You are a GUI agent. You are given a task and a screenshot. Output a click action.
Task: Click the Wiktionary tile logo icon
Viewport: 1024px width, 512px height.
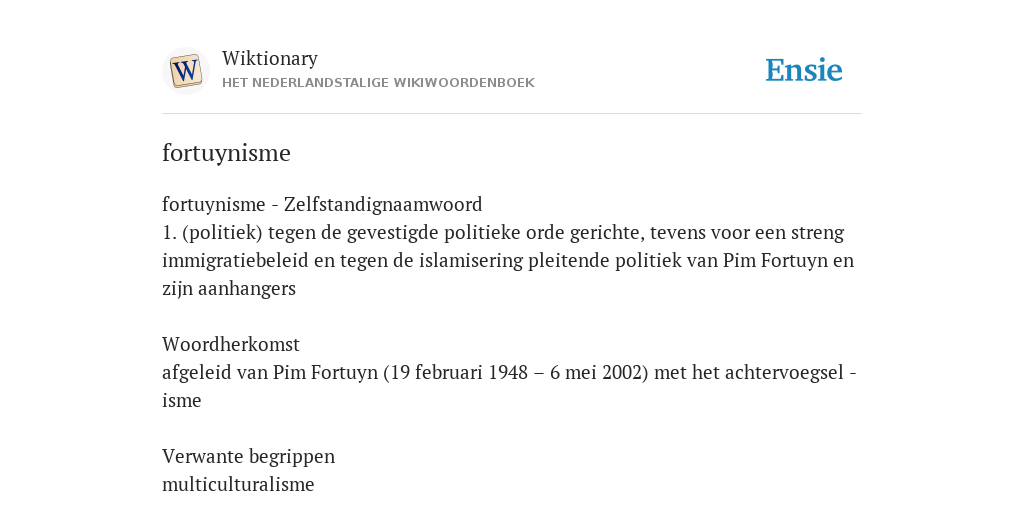click(185, 71)
